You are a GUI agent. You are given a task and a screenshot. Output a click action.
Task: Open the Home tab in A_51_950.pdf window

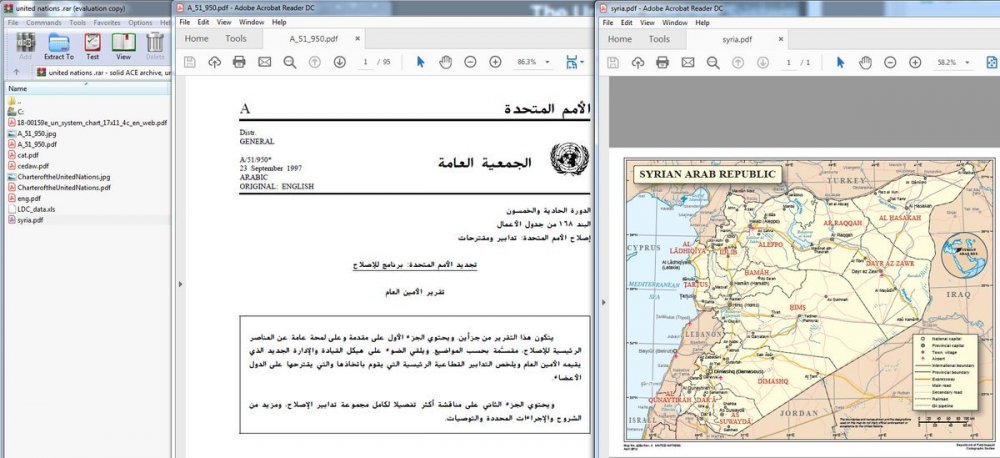(x=196, y=39)
